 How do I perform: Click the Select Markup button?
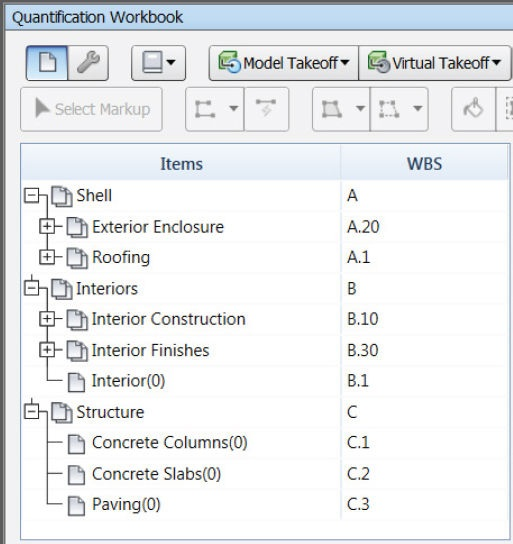point(92,109)
